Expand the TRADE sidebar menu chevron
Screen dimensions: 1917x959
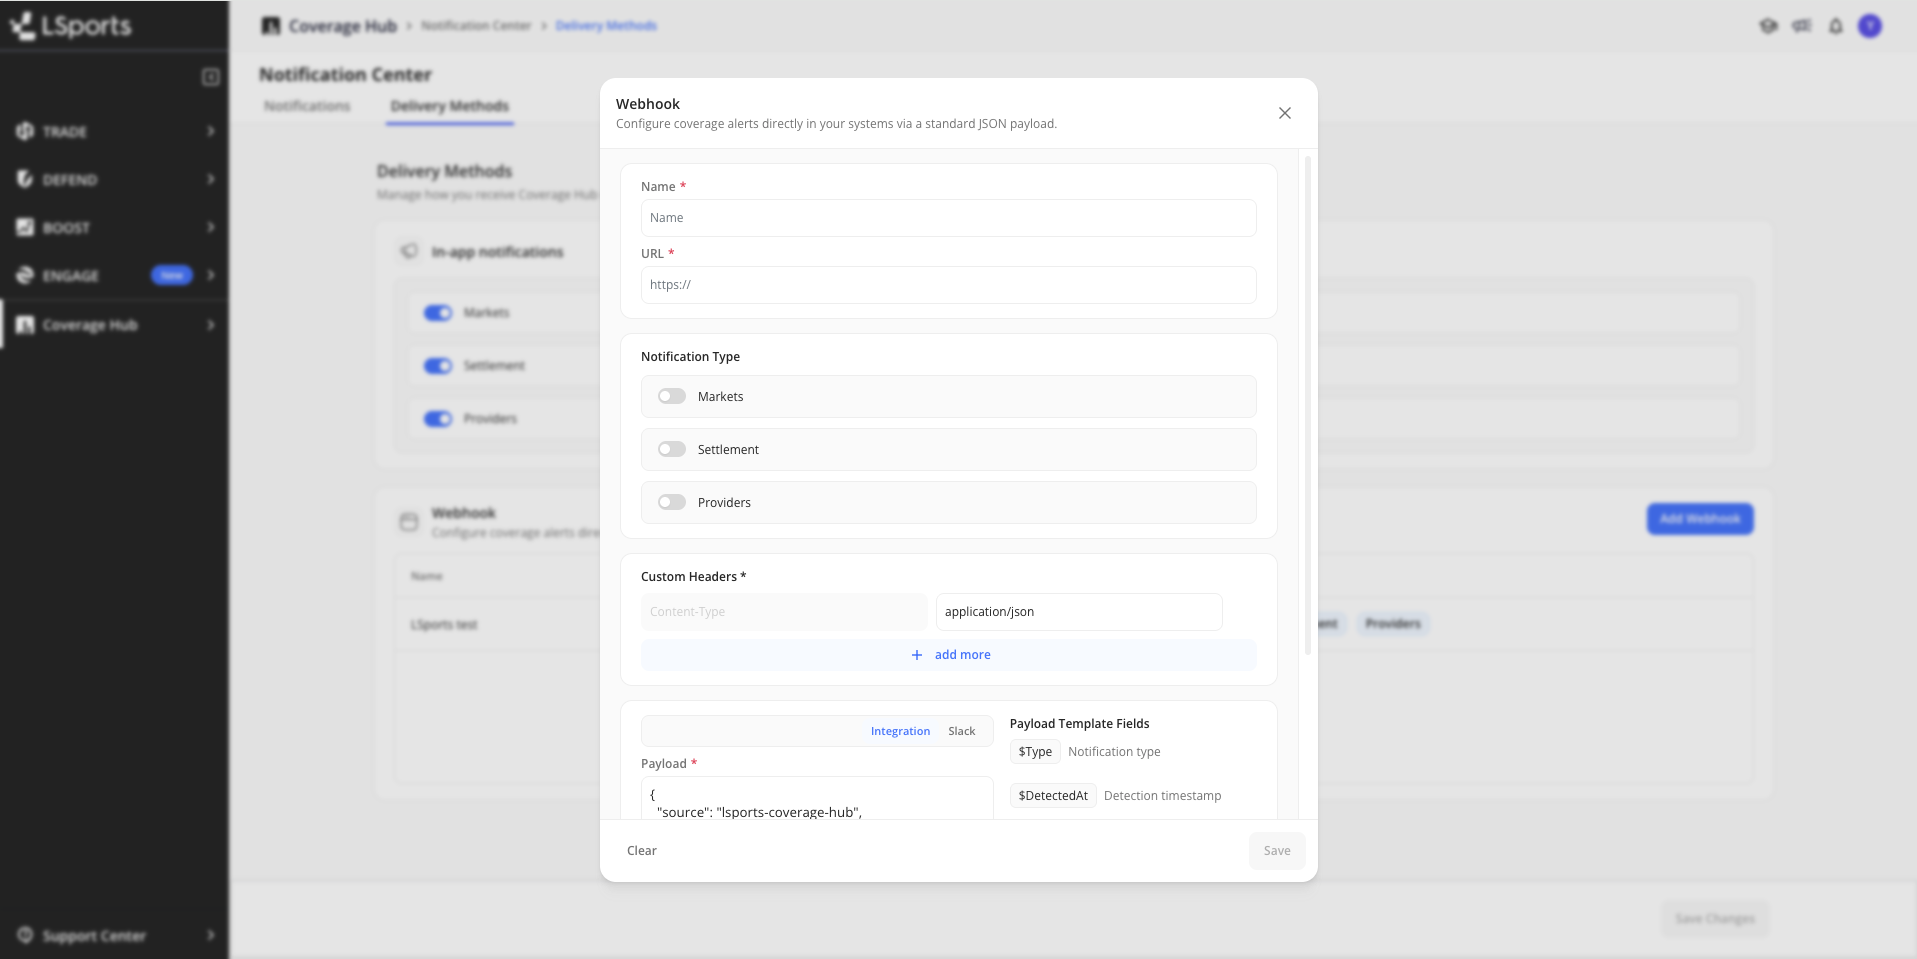click(x=211, y=131)
